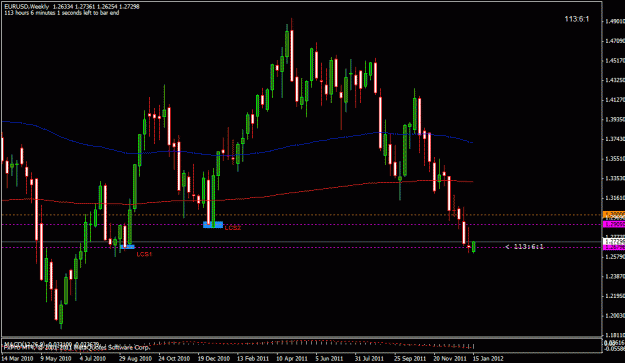Screen dimensions: 625x363
Task: Click the 25 Sep 2011 date label
Action: (x=410, y=358)
